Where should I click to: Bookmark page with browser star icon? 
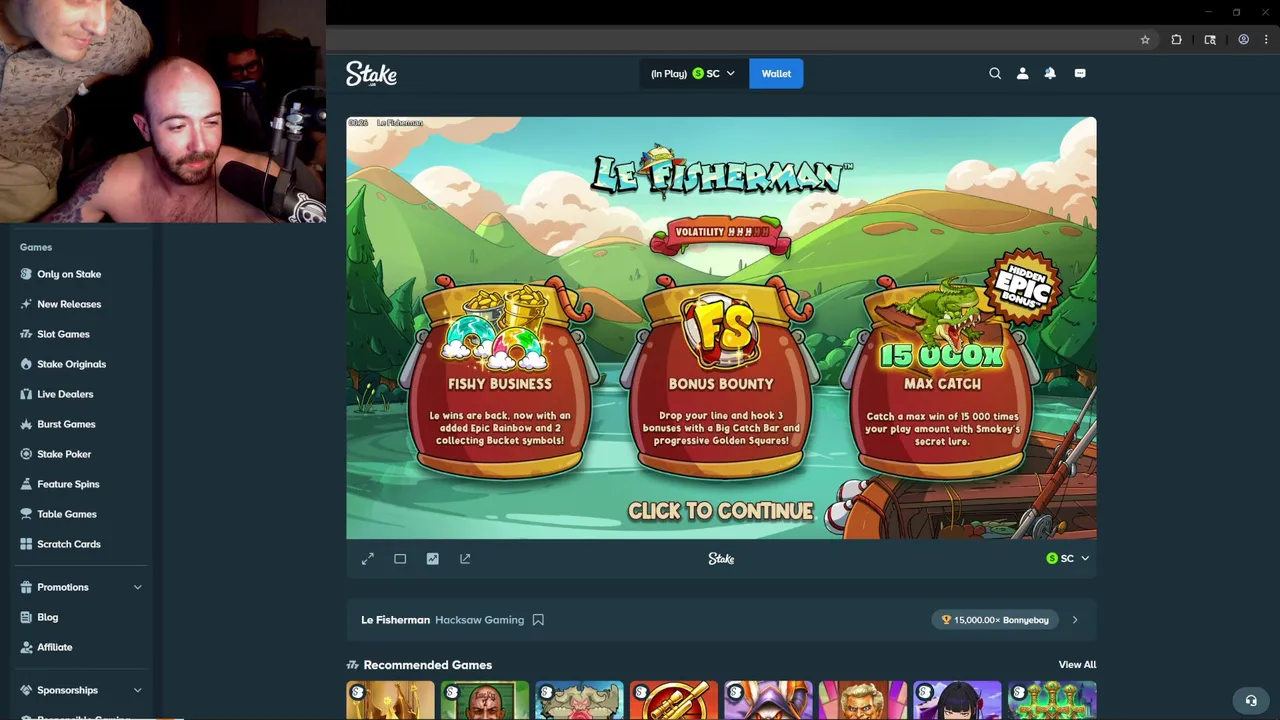(1145, 40)
